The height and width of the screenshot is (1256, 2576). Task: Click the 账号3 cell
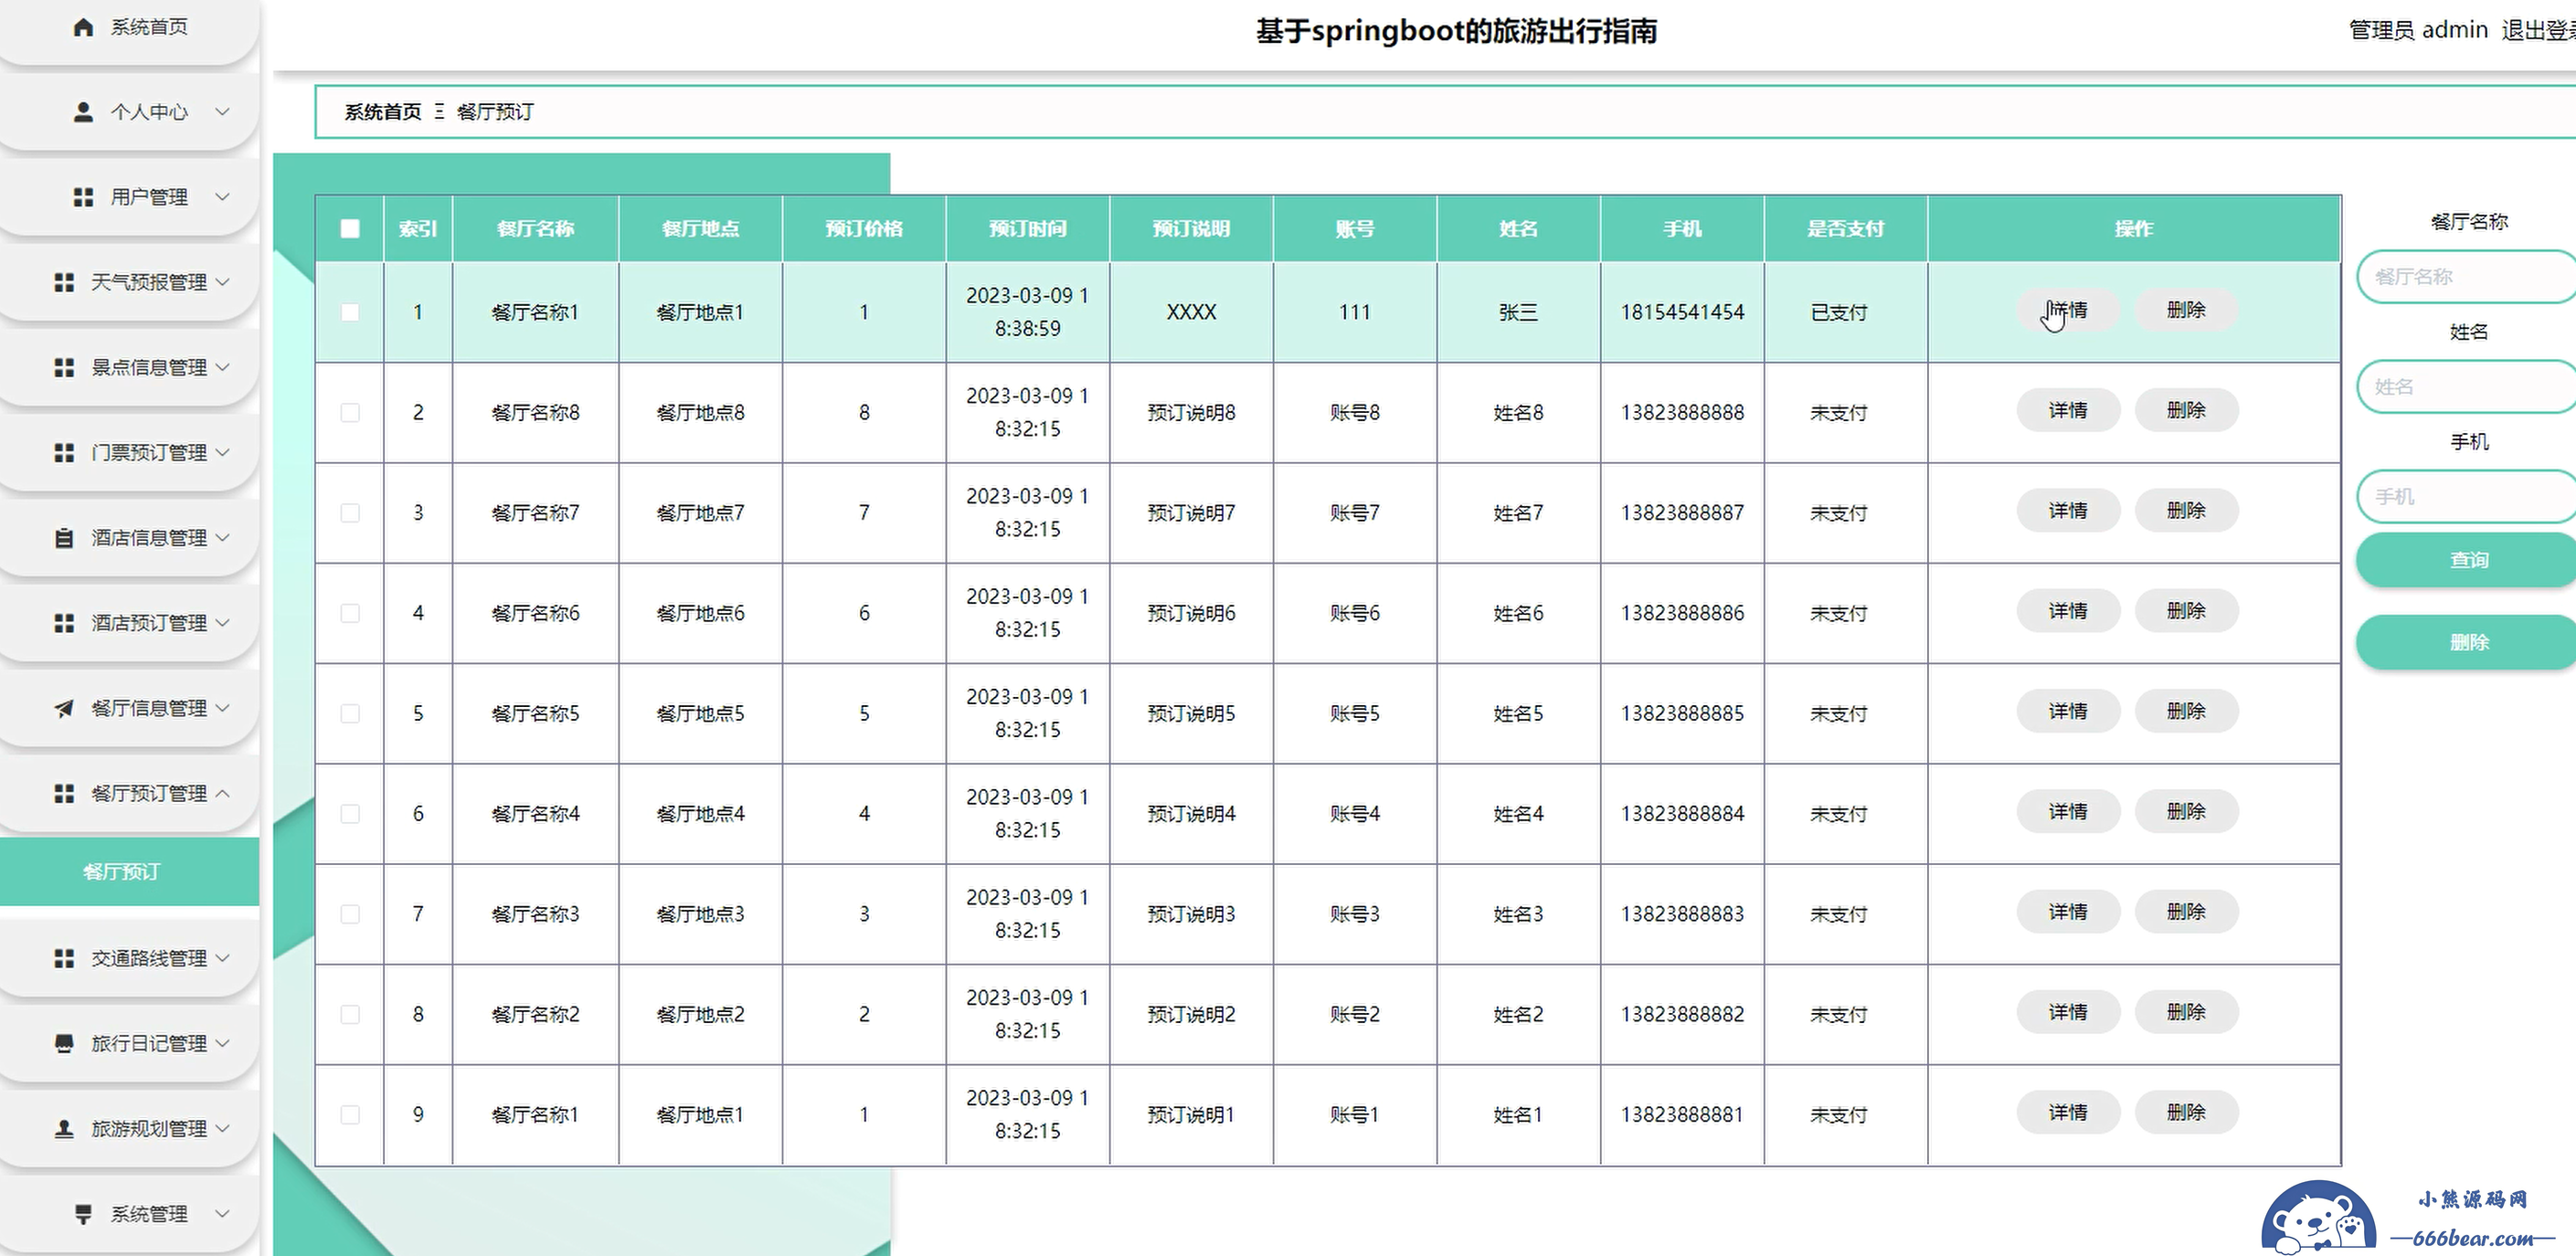(x=1355, y=914)
